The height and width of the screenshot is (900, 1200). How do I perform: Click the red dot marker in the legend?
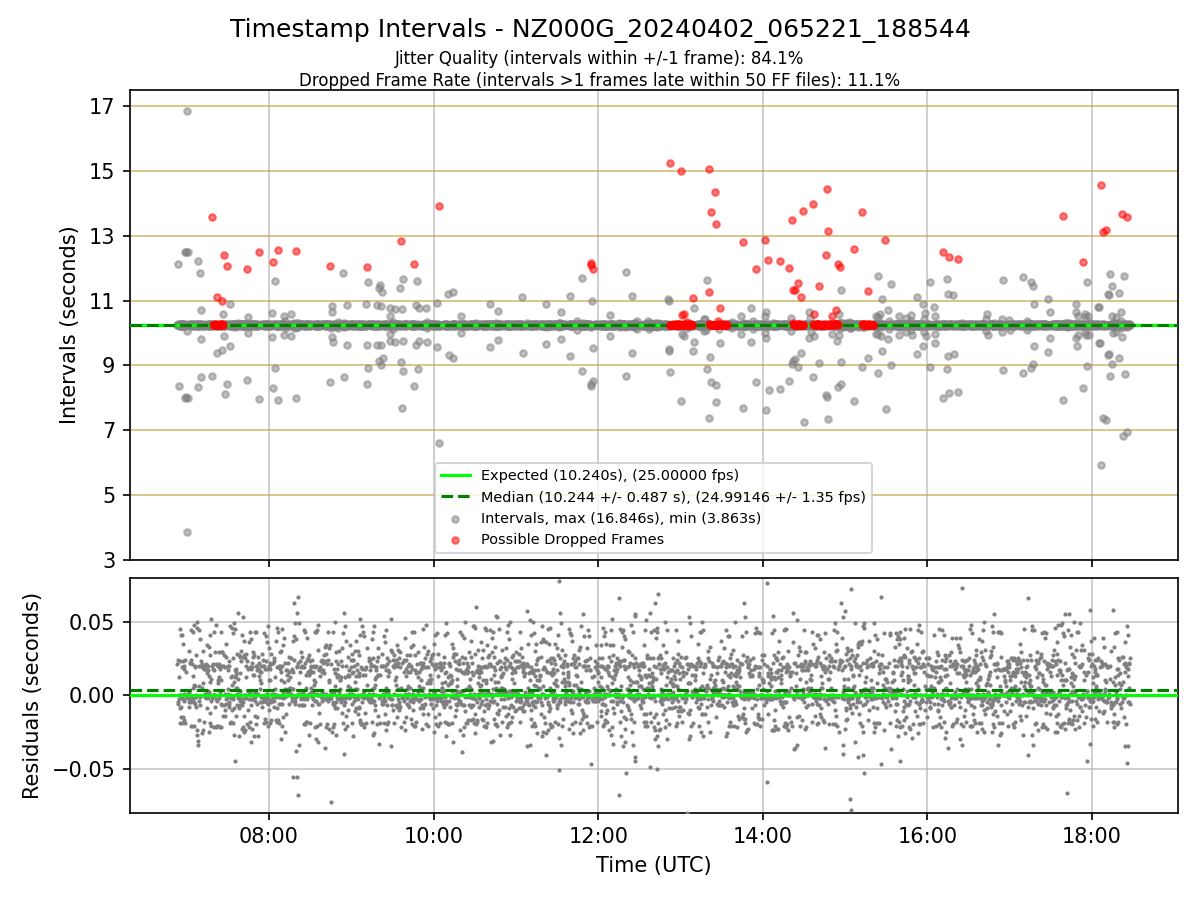(456, 539)
